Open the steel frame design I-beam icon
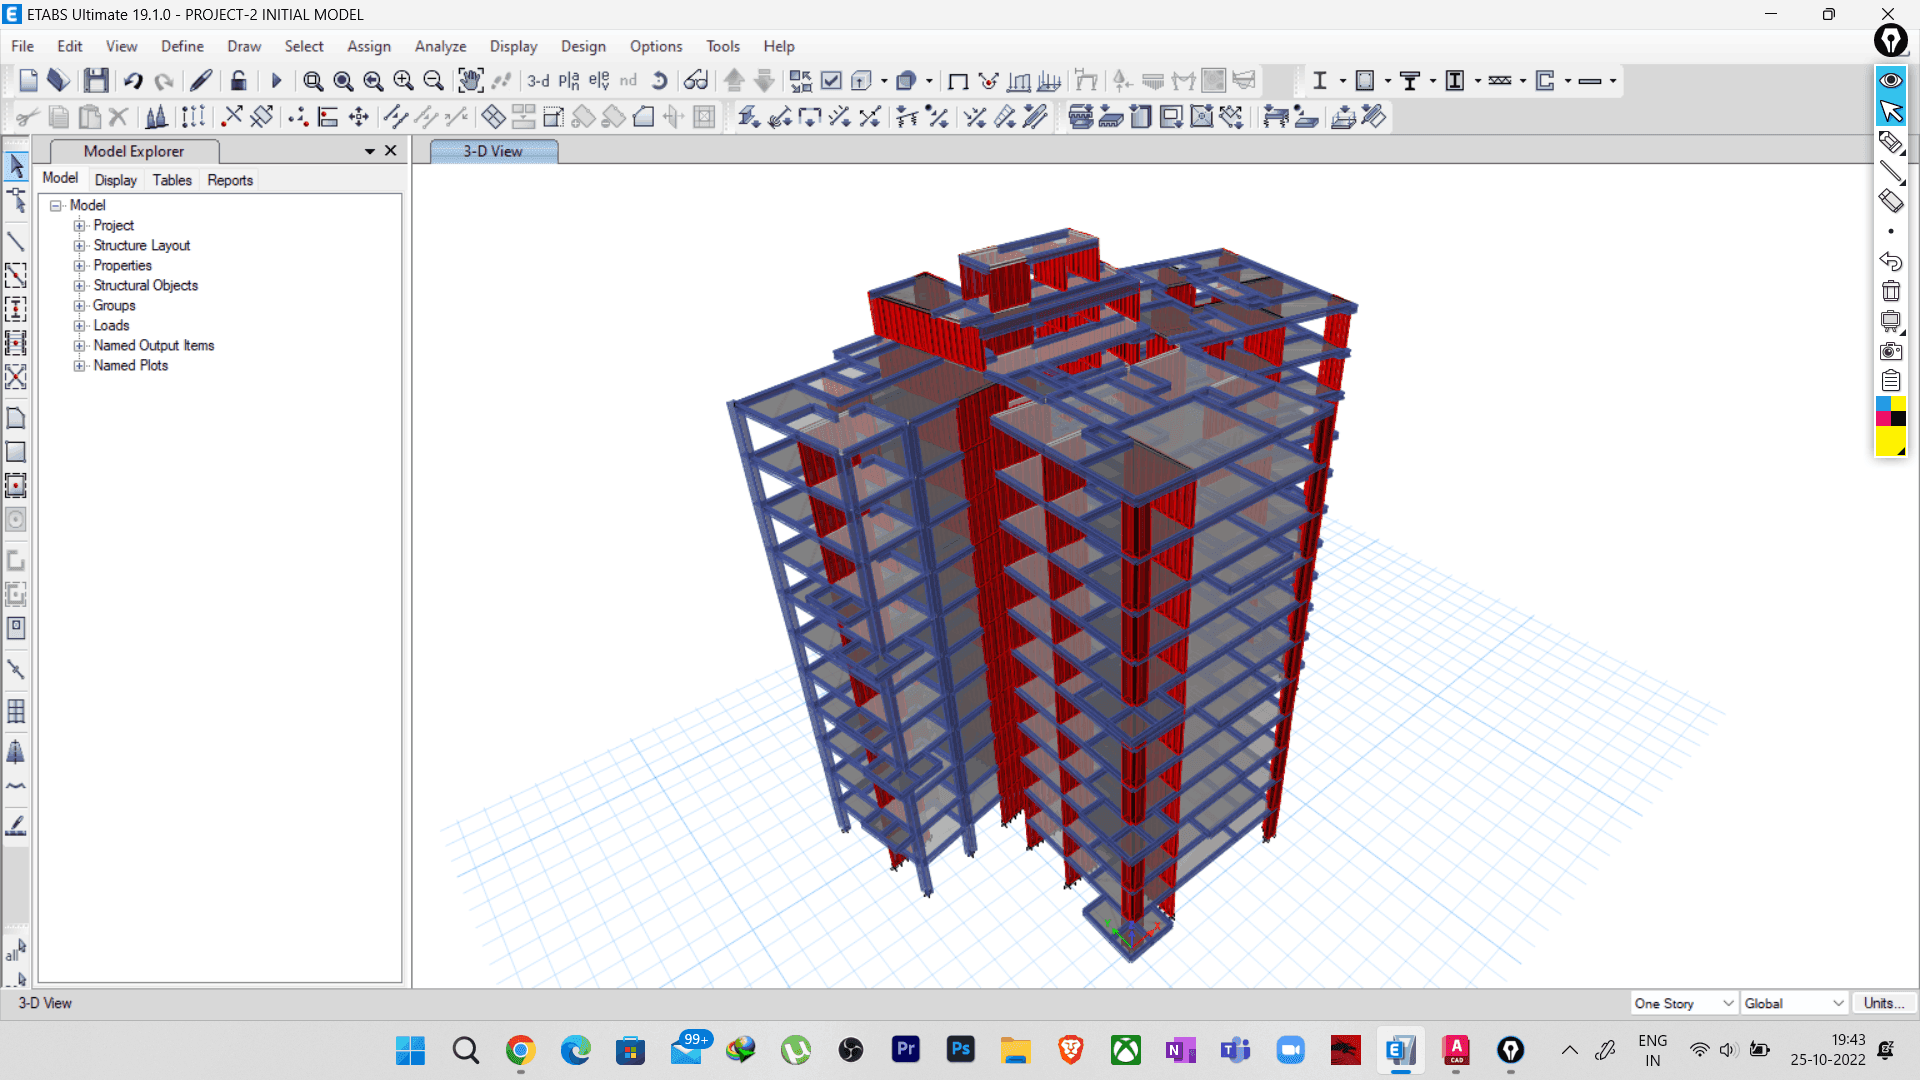This screenshot has width=1920, height=1080. tap(1320, 81)
